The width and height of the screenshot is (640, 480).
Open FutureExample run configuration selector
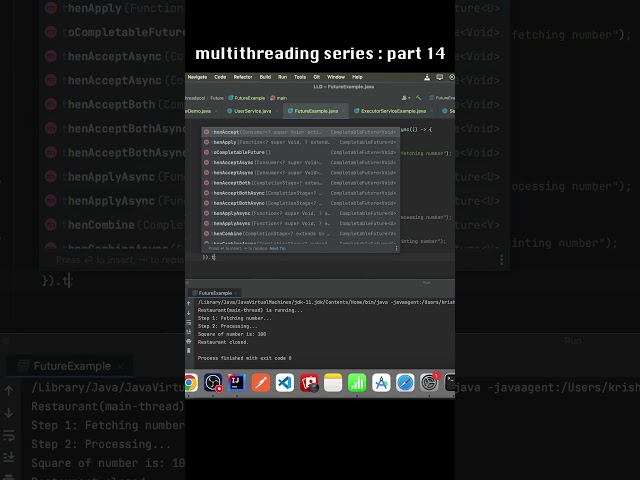pos(442,98)
